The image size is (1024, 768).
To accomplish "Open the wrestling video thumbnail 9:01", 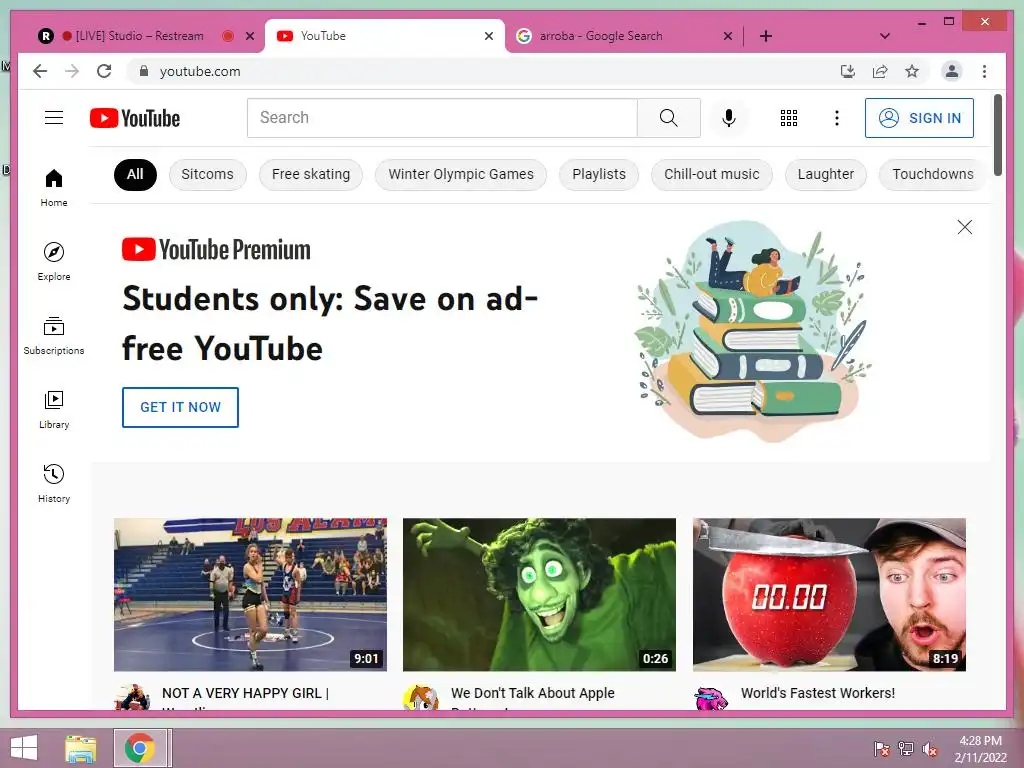I will pos(250,595).
